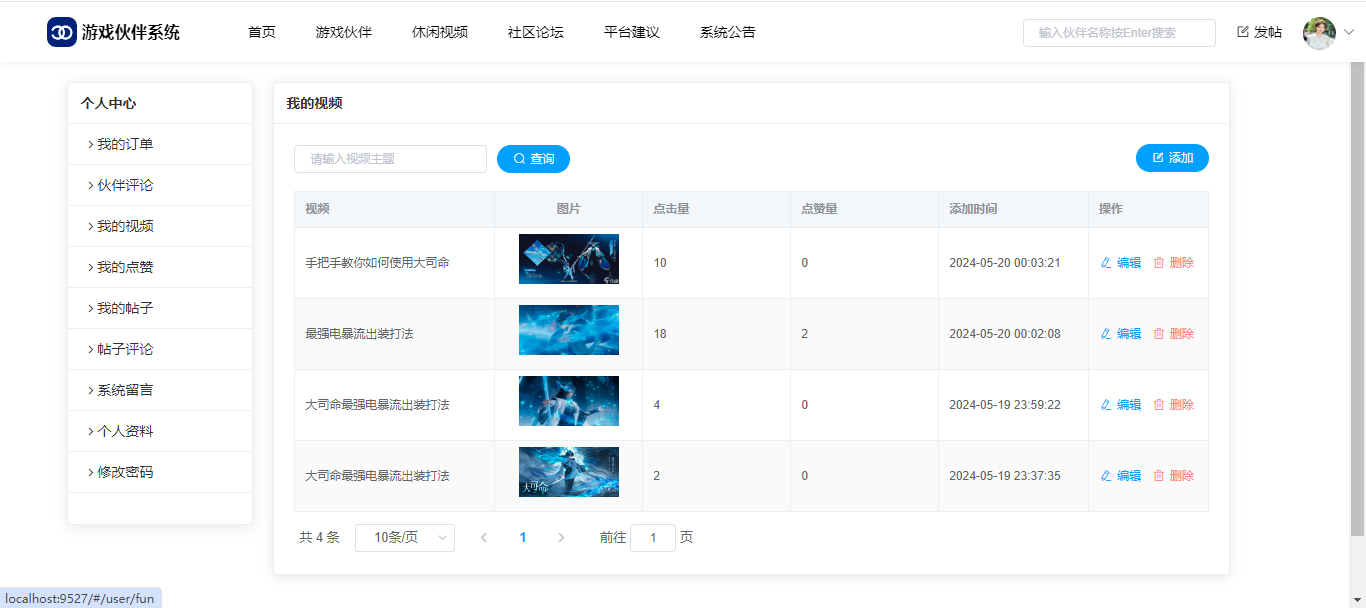This screenshot has width=1366, height=608.
Task: Open 社区论坛 in top navigation
Action: click(x=535, y=32)
